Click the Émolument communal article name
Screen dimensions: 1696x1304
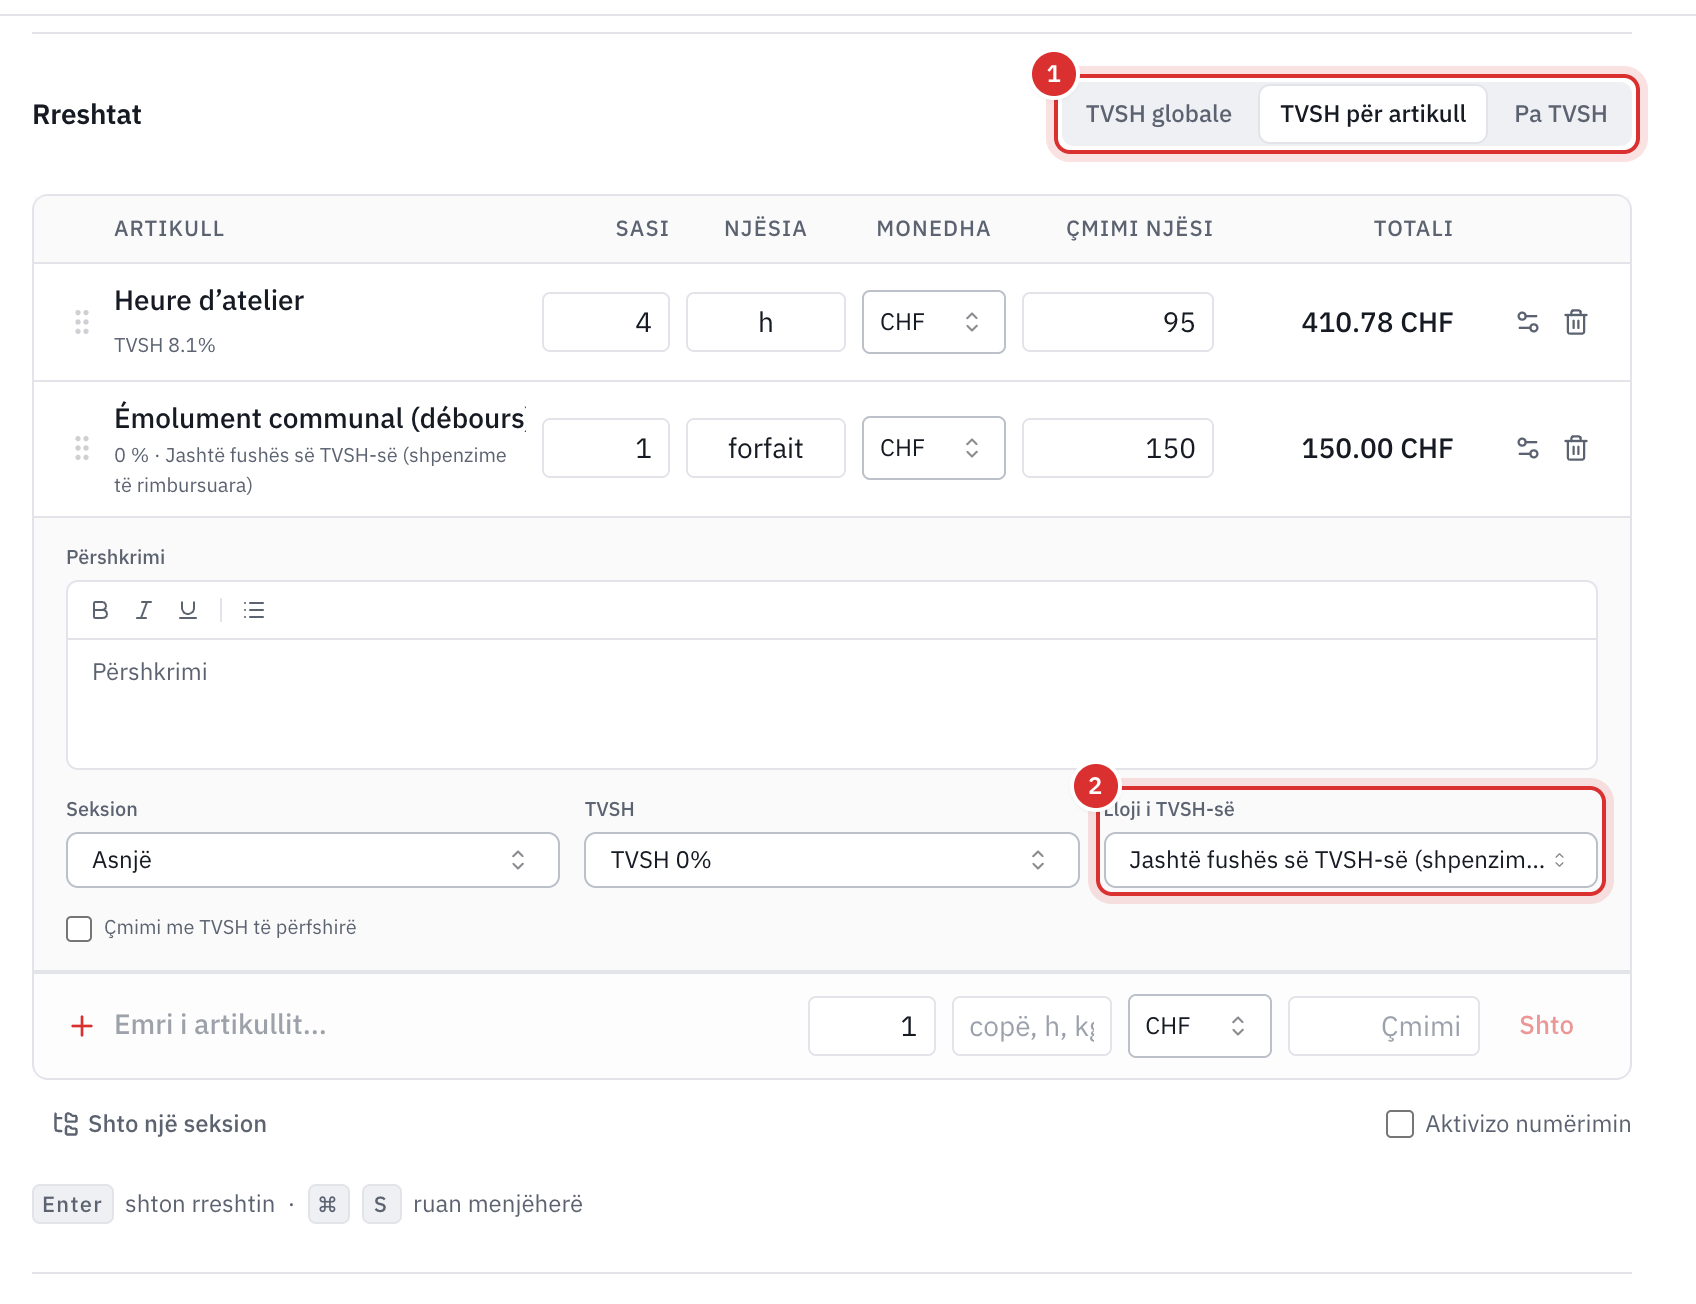320,418
